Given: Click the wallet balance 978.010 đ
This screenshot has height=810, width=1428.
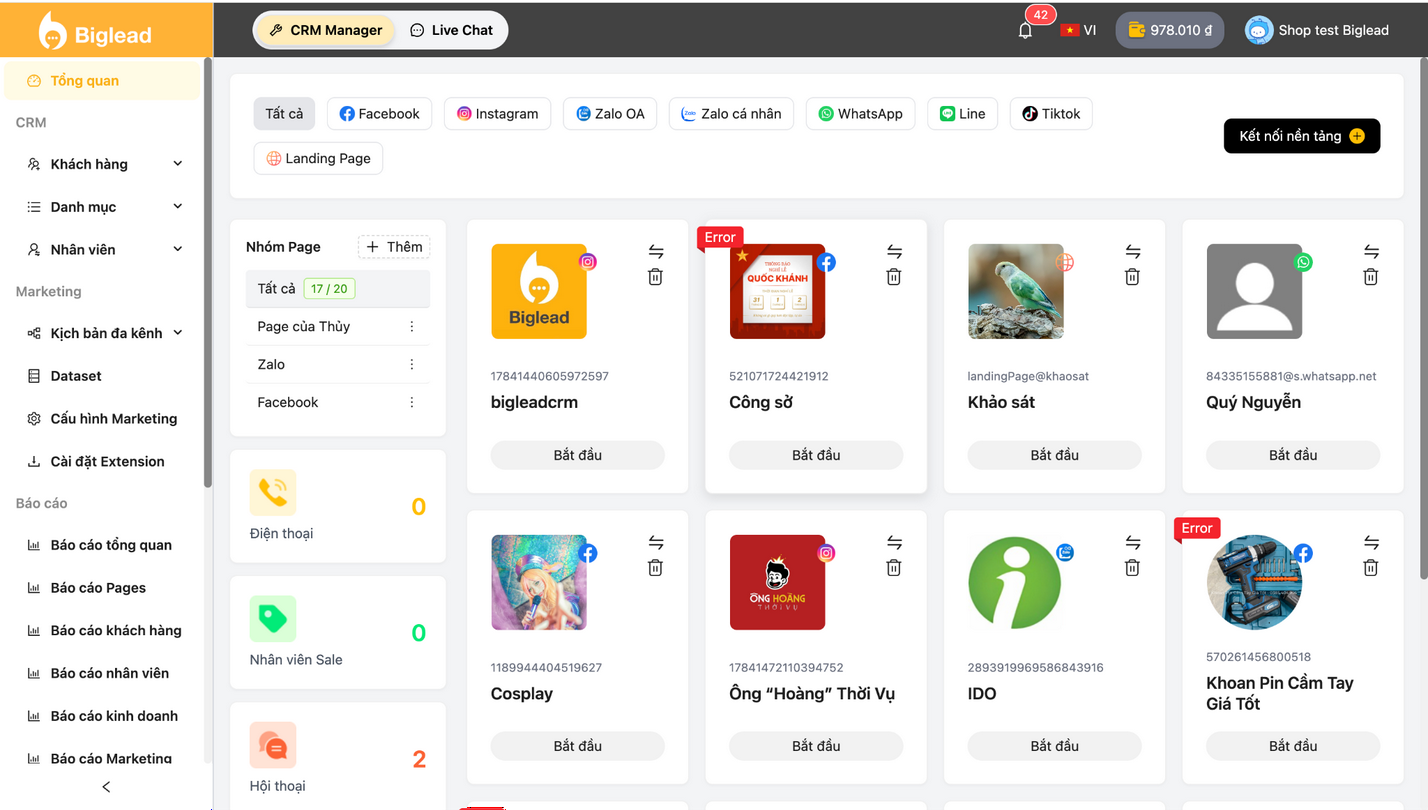Looking at the screenshot, I should [x=1168, y=30].
